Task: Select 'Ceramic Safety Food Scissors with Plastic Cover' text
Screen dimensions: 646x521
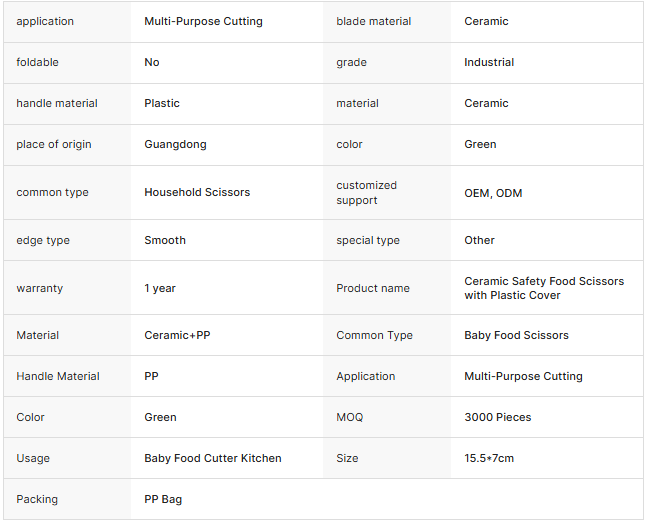Action: [544, 288]
